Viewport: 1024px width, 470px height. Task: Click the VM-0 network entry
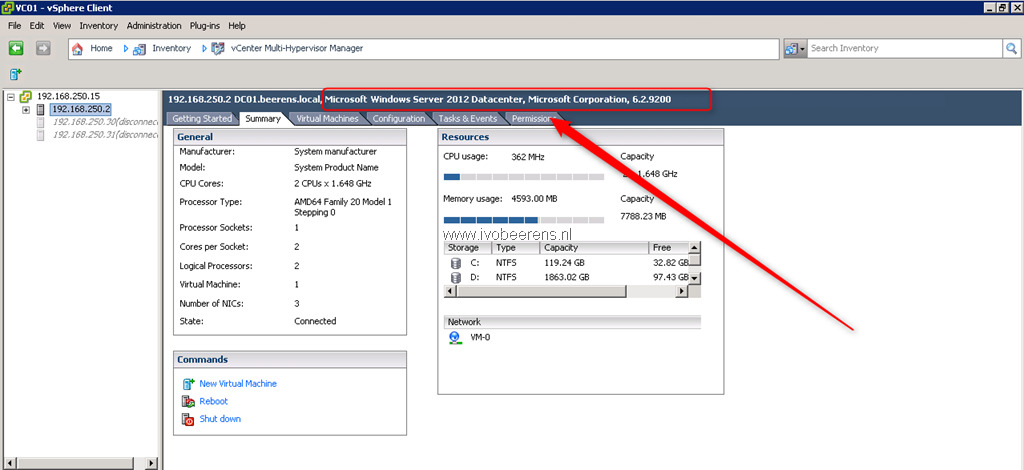click(480, 338)
